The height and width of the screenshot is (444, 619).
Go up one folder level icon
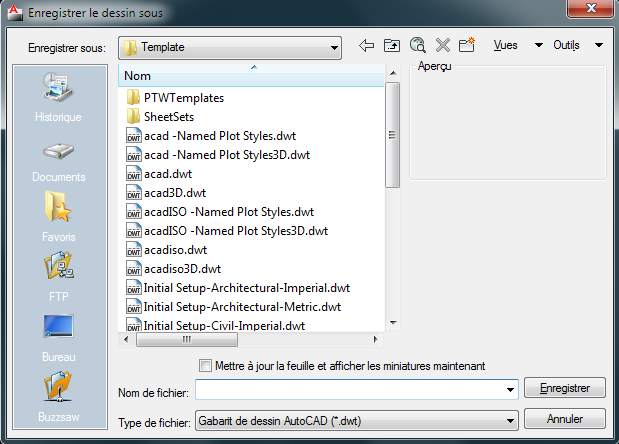(392, 45)
